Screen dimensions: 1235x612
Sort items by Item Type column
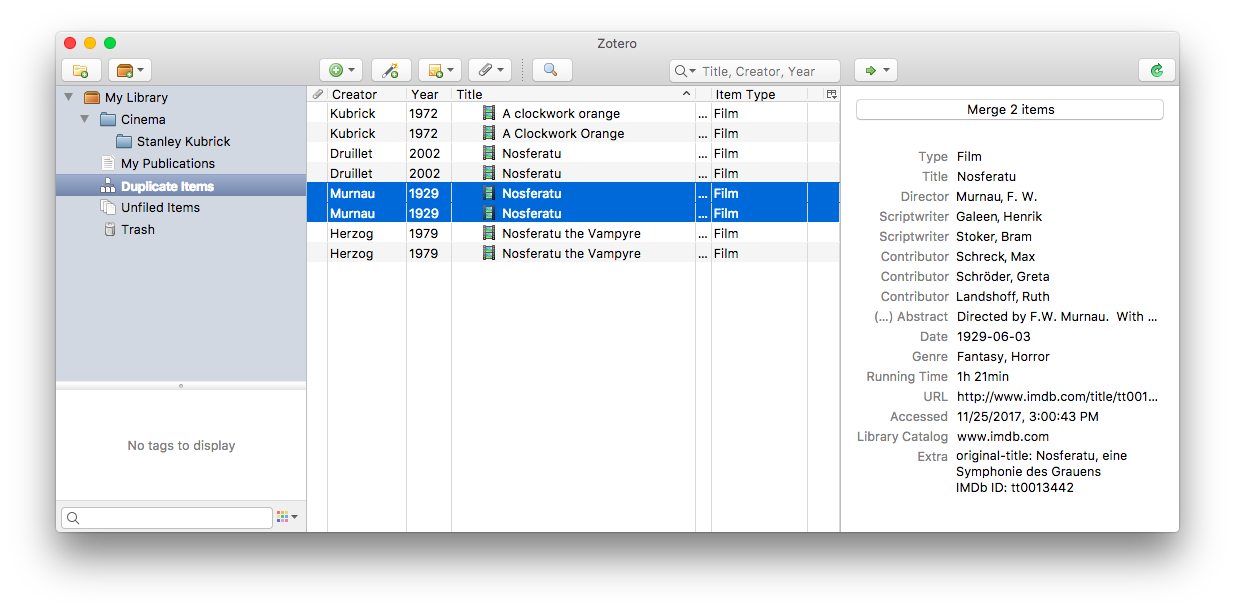[759, 94]
